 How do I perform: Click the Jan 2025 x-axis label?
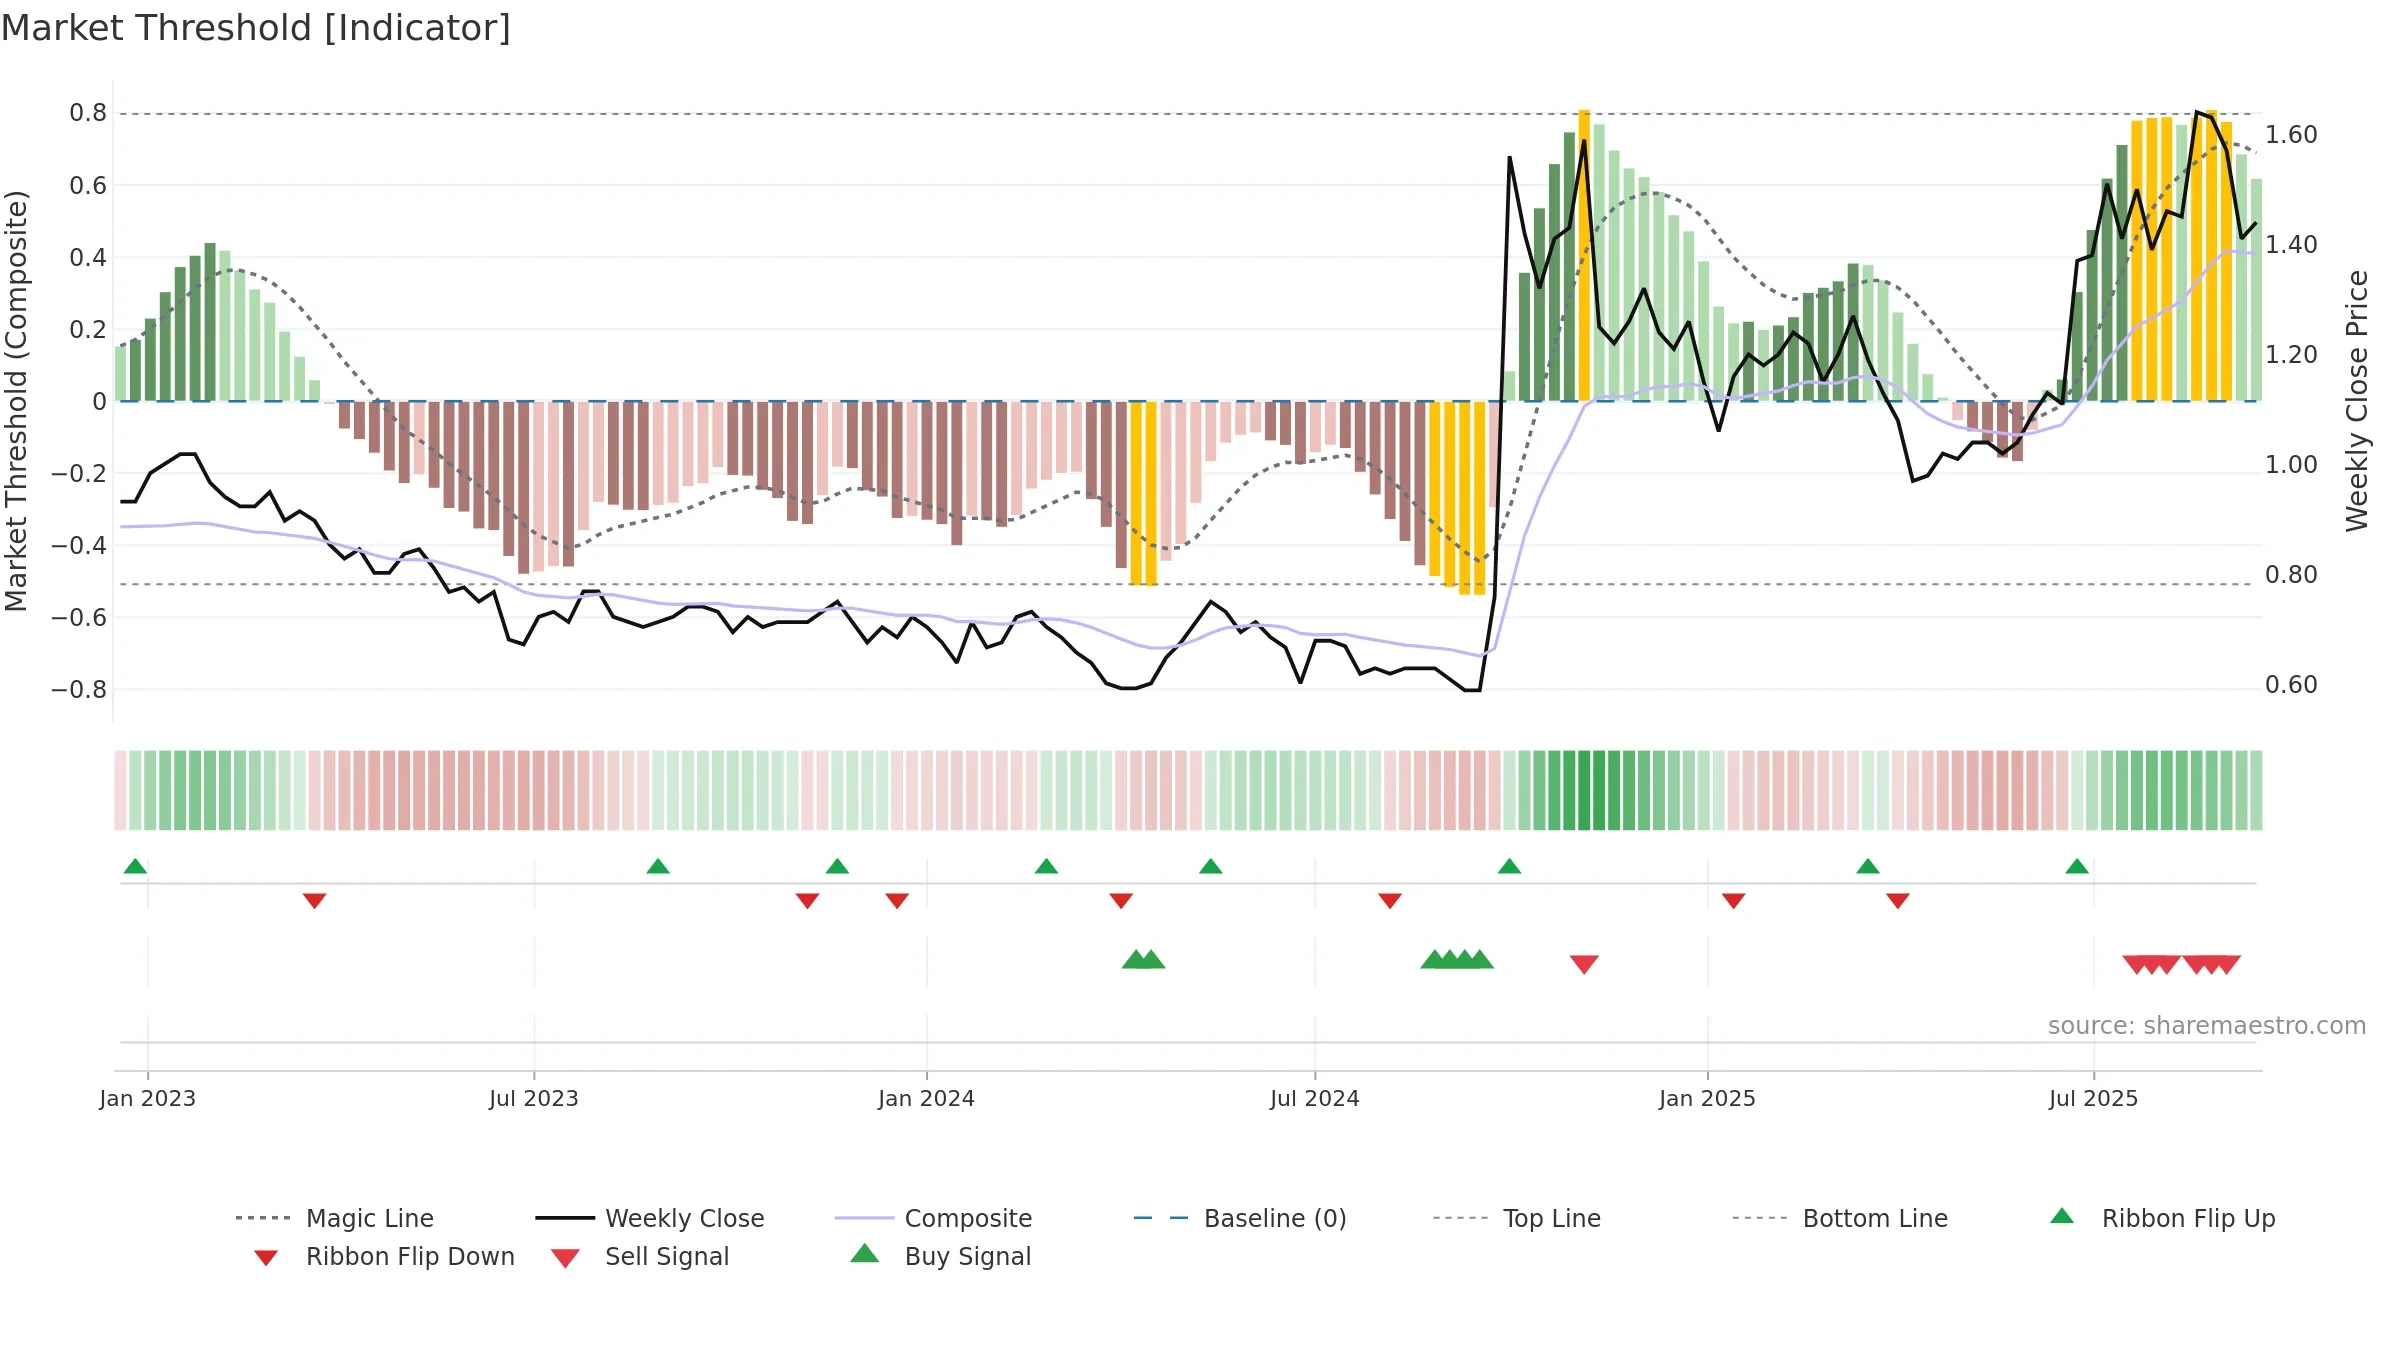[1708, 1098]
